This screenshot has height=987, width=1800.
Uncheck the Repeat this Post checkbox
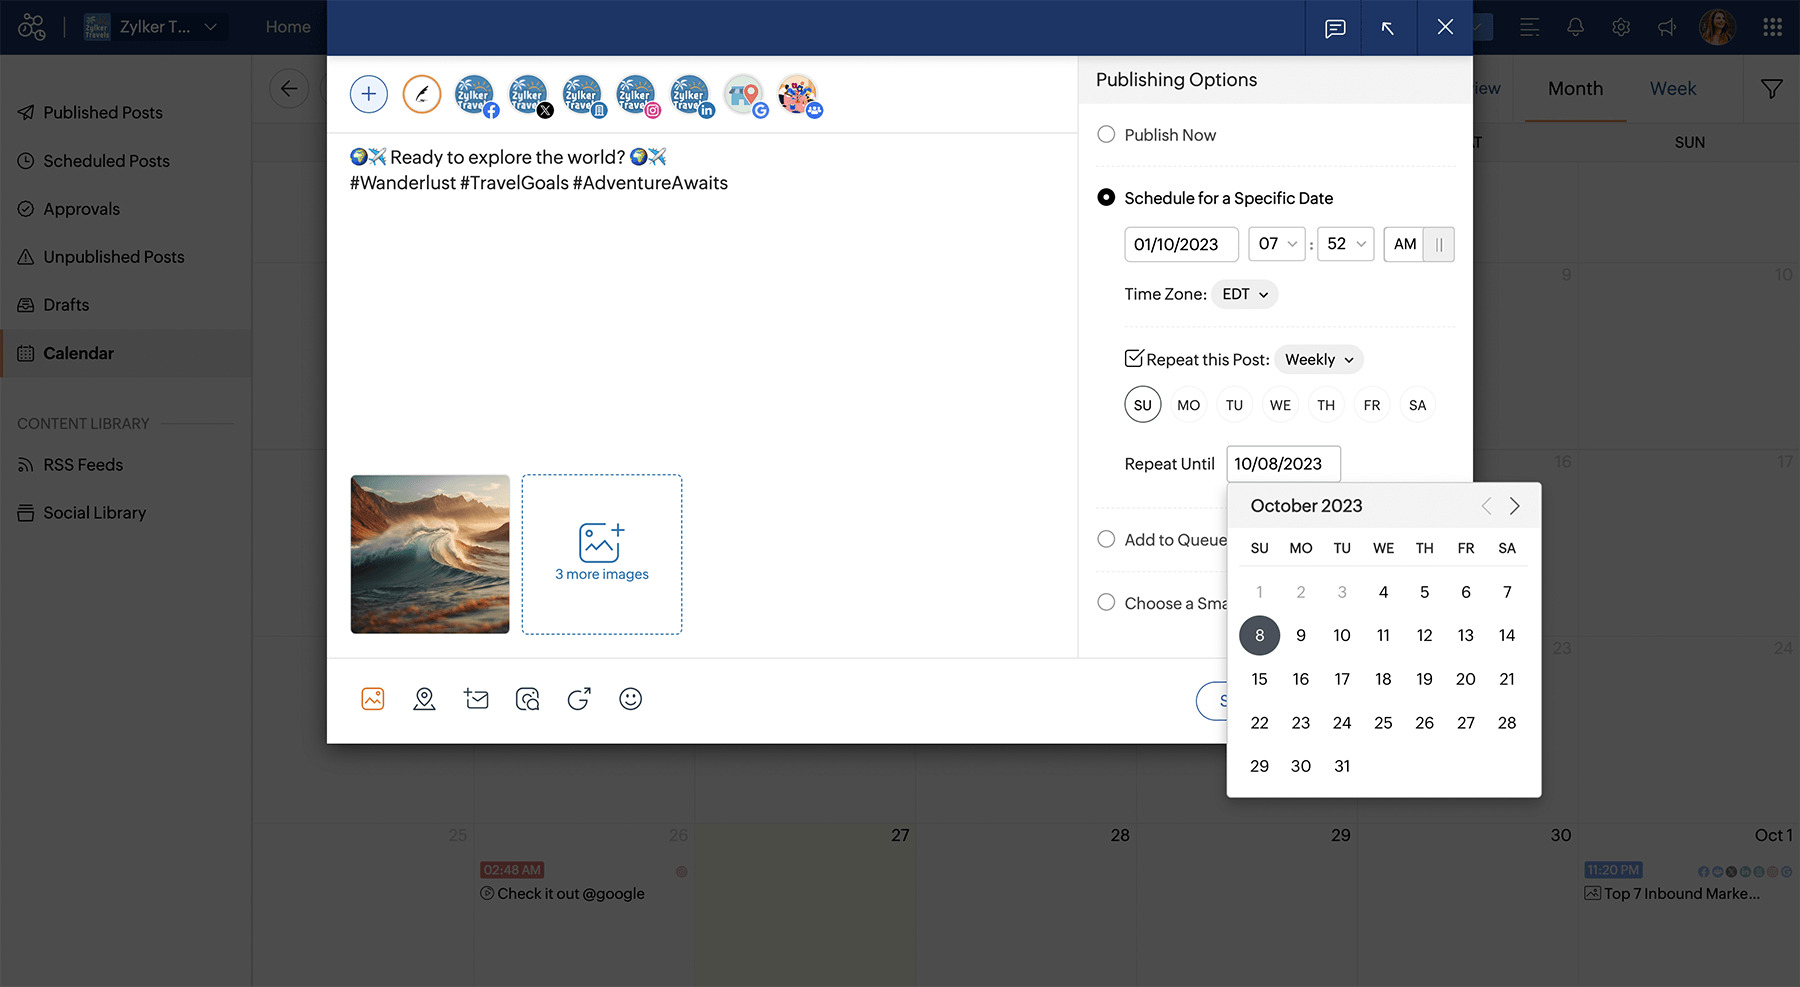click(1134, 359)
